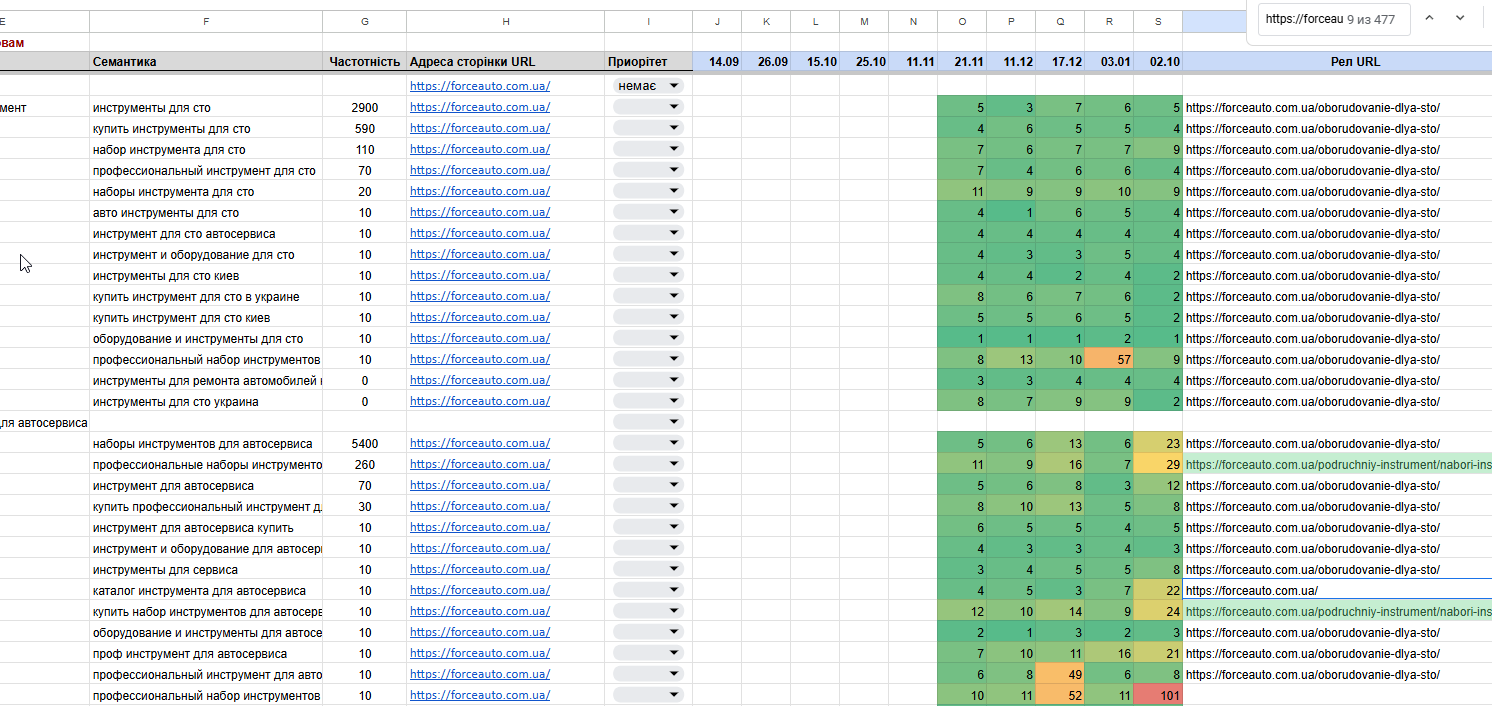1492x706 pixels.
Task: Open priority dropdown for 'инструменты для сервиса' row
Action: click(647, 569)
